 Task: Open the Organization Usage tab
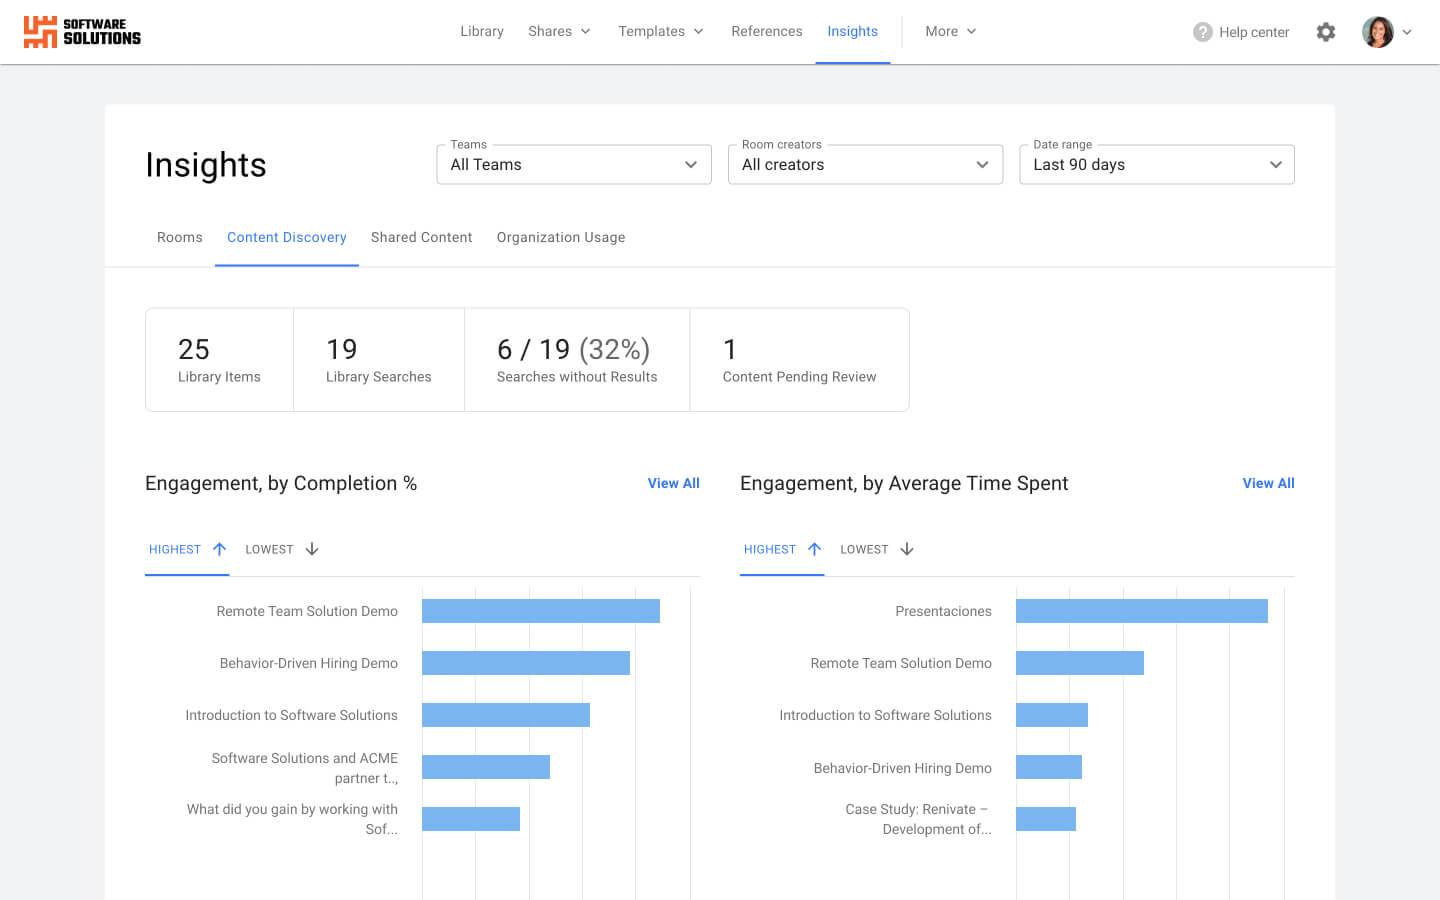pos(561,237)
